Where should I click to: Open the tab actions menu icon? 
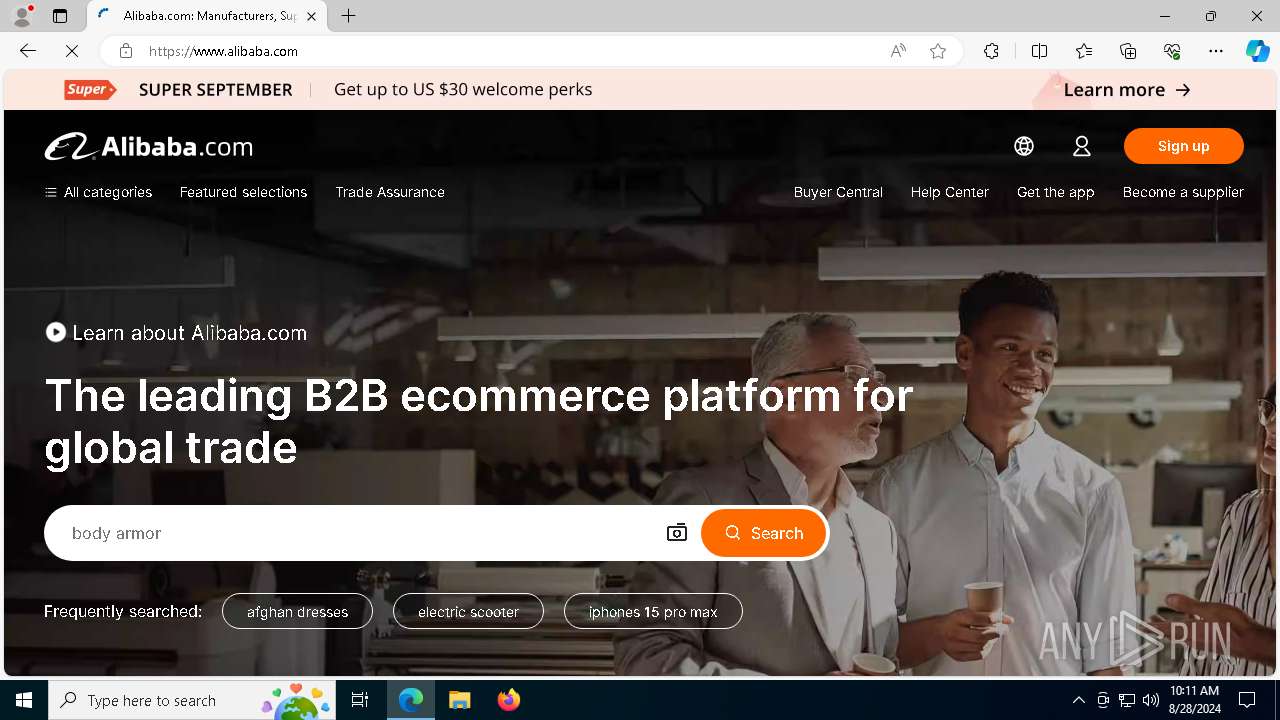tap(60, 16)
